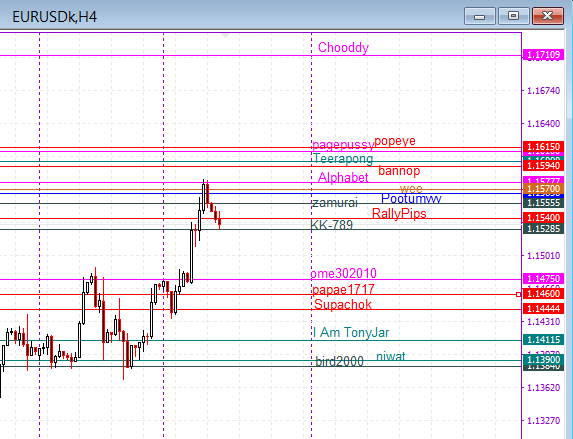The image size is (573, 439).
Task: Select the Alphabet magenta label
Action: [x=343, y=177]
